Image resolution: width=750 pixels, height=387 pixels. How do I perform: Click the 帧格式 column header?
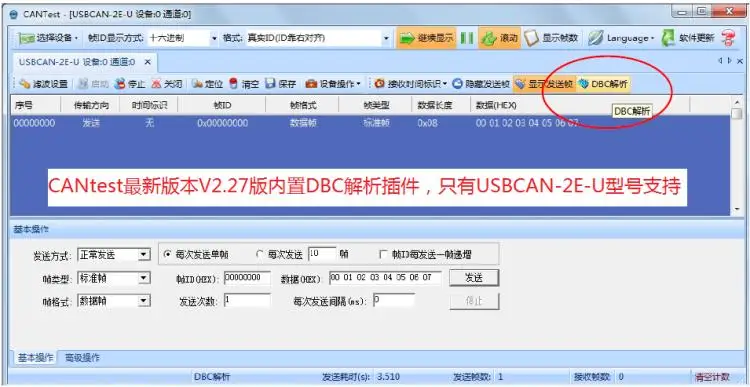[302, 105]
